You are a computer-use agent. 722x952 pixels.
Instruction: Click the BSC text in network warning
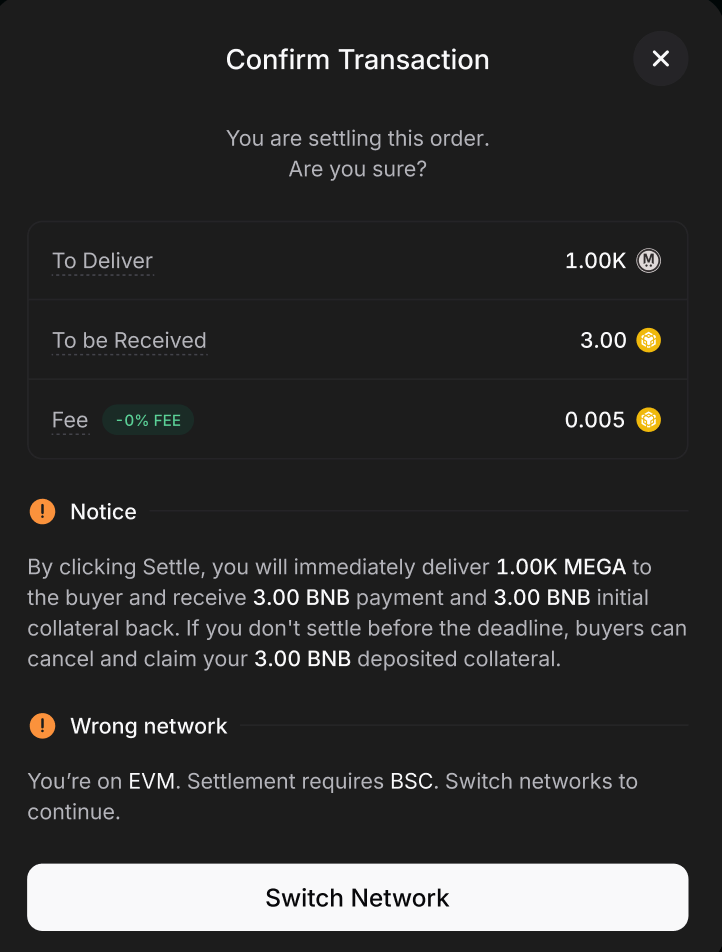(412, 780)
